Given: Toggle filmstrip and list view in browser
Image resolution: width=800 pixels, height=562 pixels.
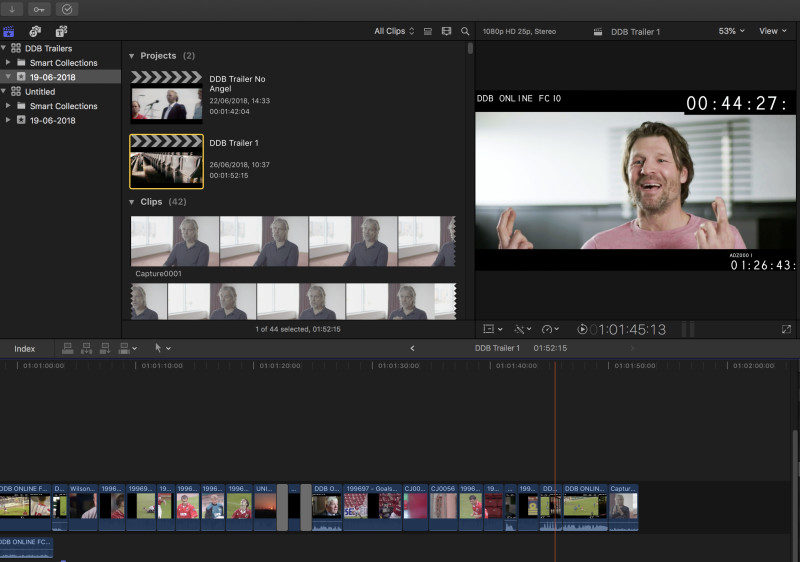Looking at the screenshot, I should pos(446,31).
